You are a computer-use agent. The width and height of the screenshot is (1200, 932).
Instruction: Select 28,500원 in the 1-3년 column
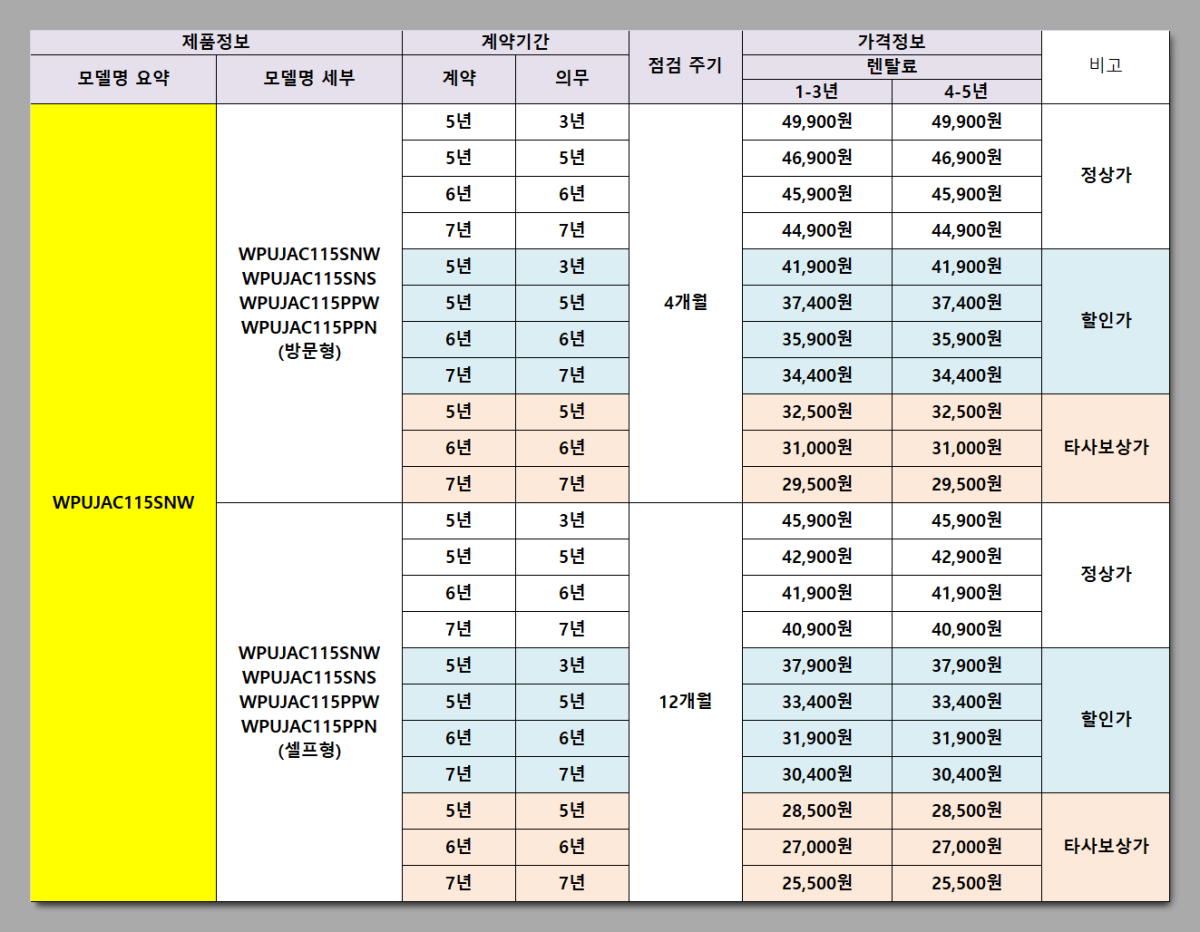(x=817, y=811)
